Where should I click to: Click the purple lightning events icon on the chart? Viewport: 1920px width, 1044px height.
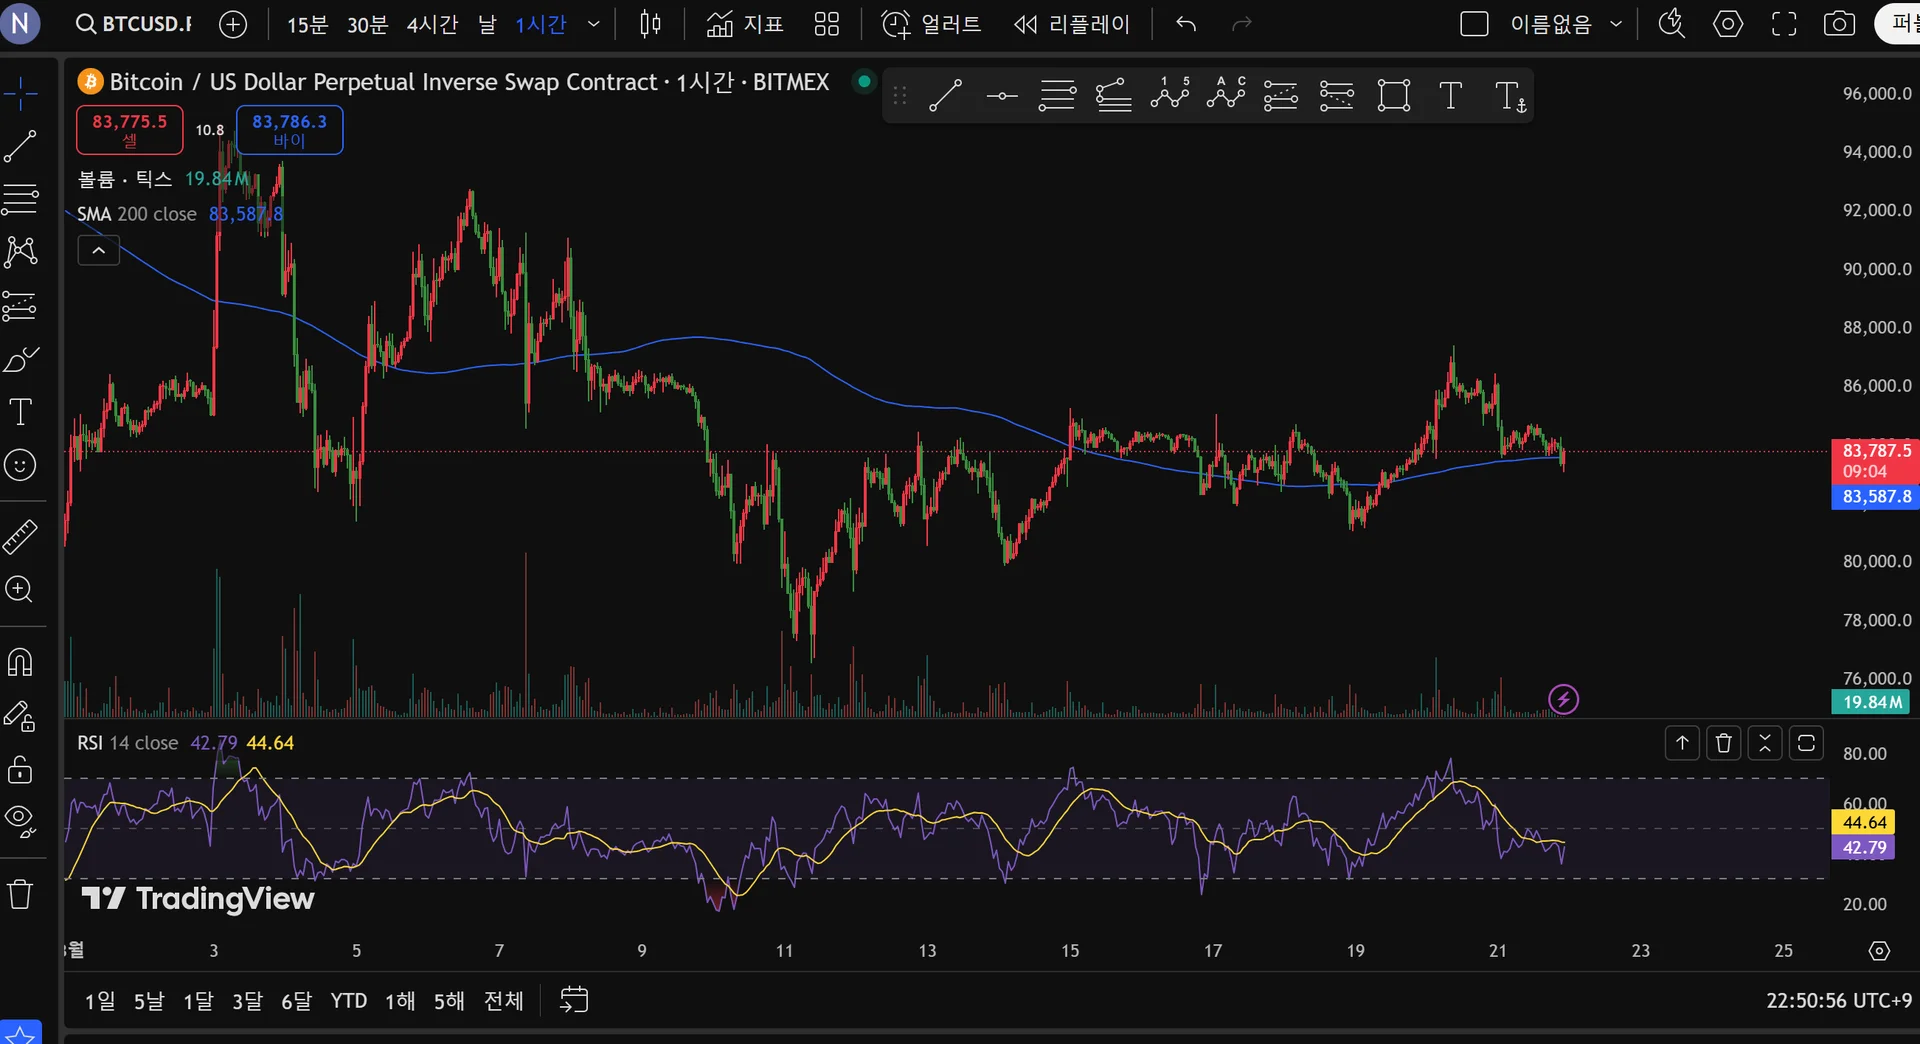coord(1563,699)
